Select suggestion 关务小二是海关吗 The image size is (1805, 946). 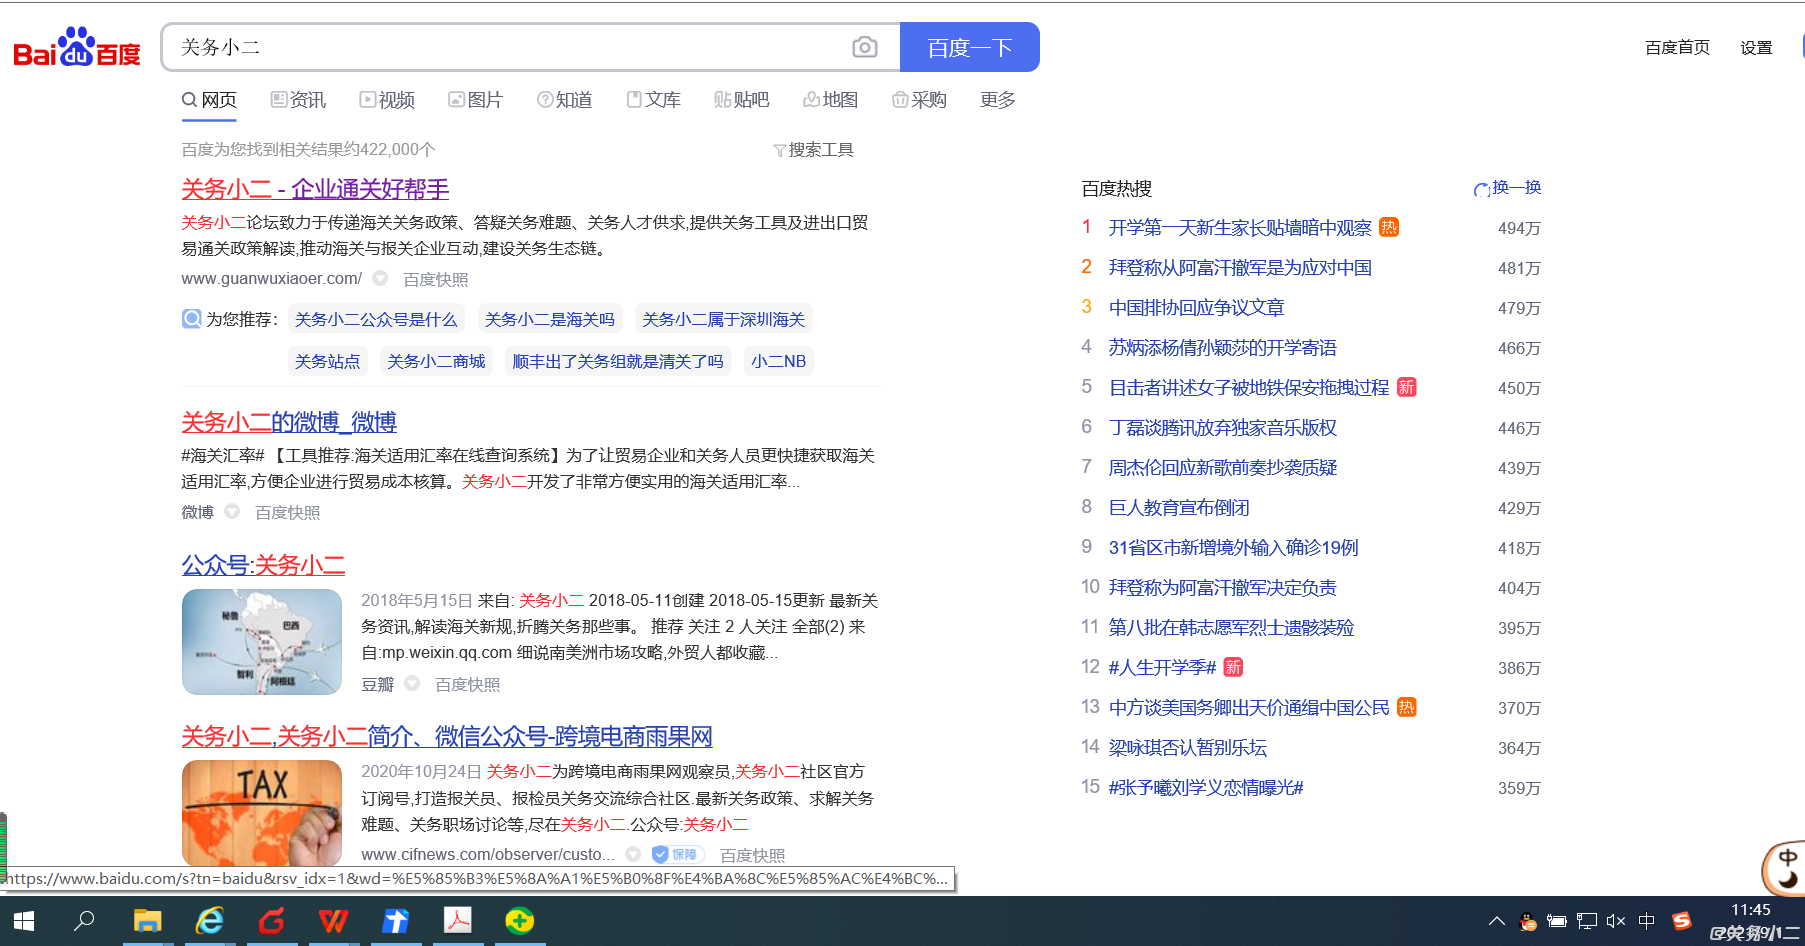[549, 319]
